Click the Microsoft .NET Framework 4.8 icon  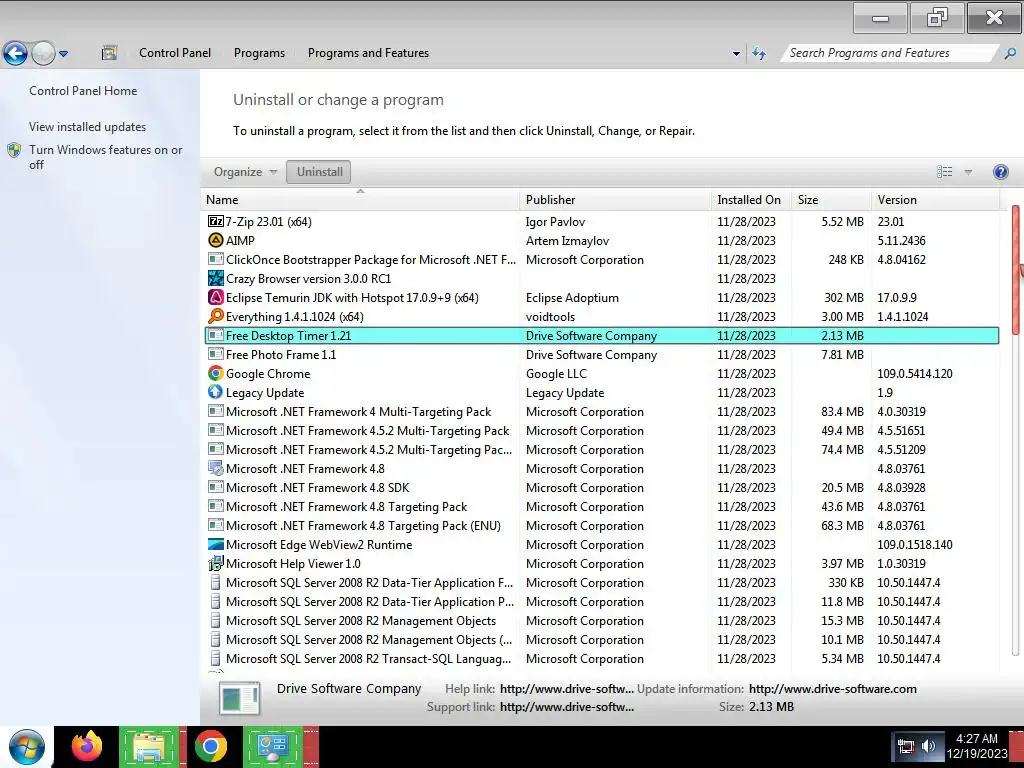click(x=216, y=468)
